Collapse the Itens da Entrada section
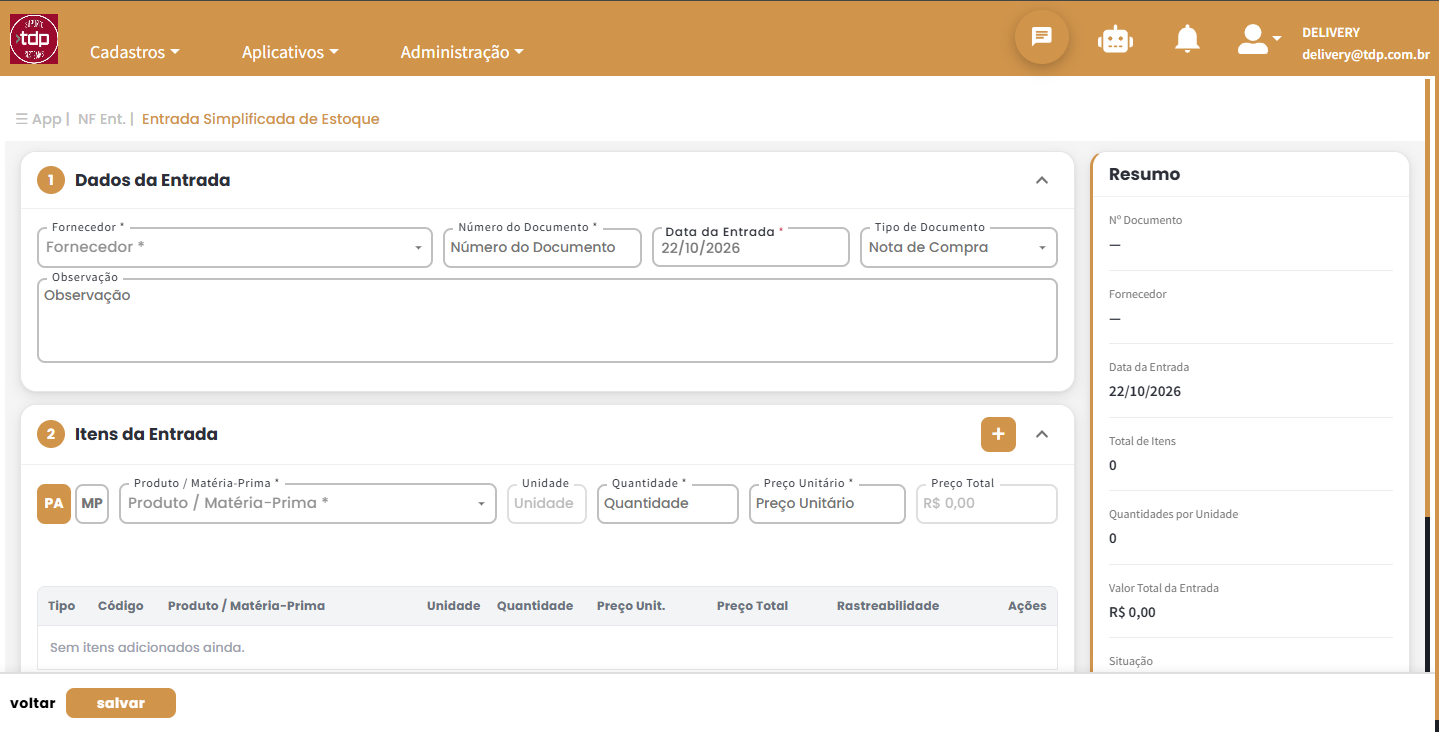Image resolution: width=1439 pixels, height=732 pixels. coord(1042,434)
